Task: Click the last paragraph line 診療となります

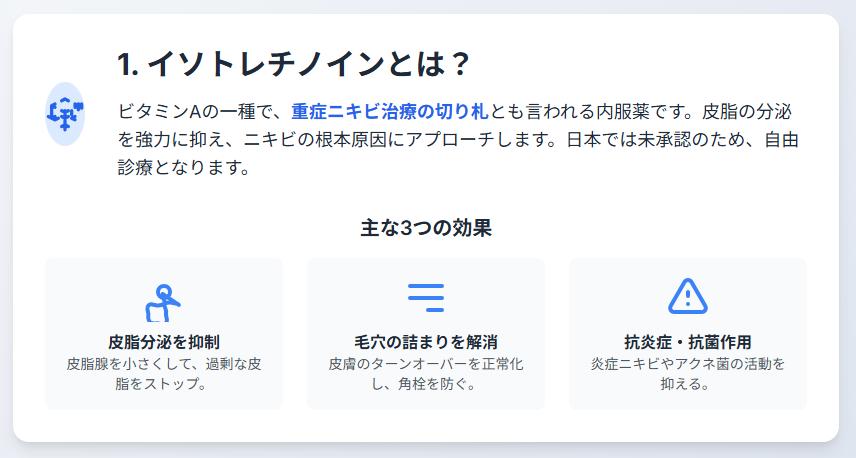Action: 183,167
